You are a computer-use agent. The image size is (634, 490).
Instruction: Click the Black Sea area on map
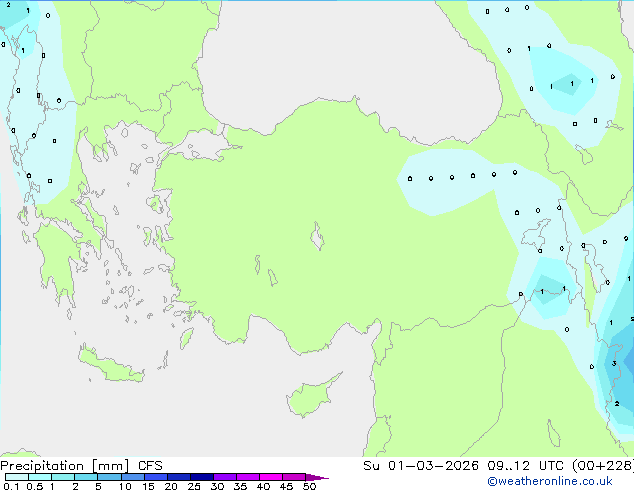[350, 50]
